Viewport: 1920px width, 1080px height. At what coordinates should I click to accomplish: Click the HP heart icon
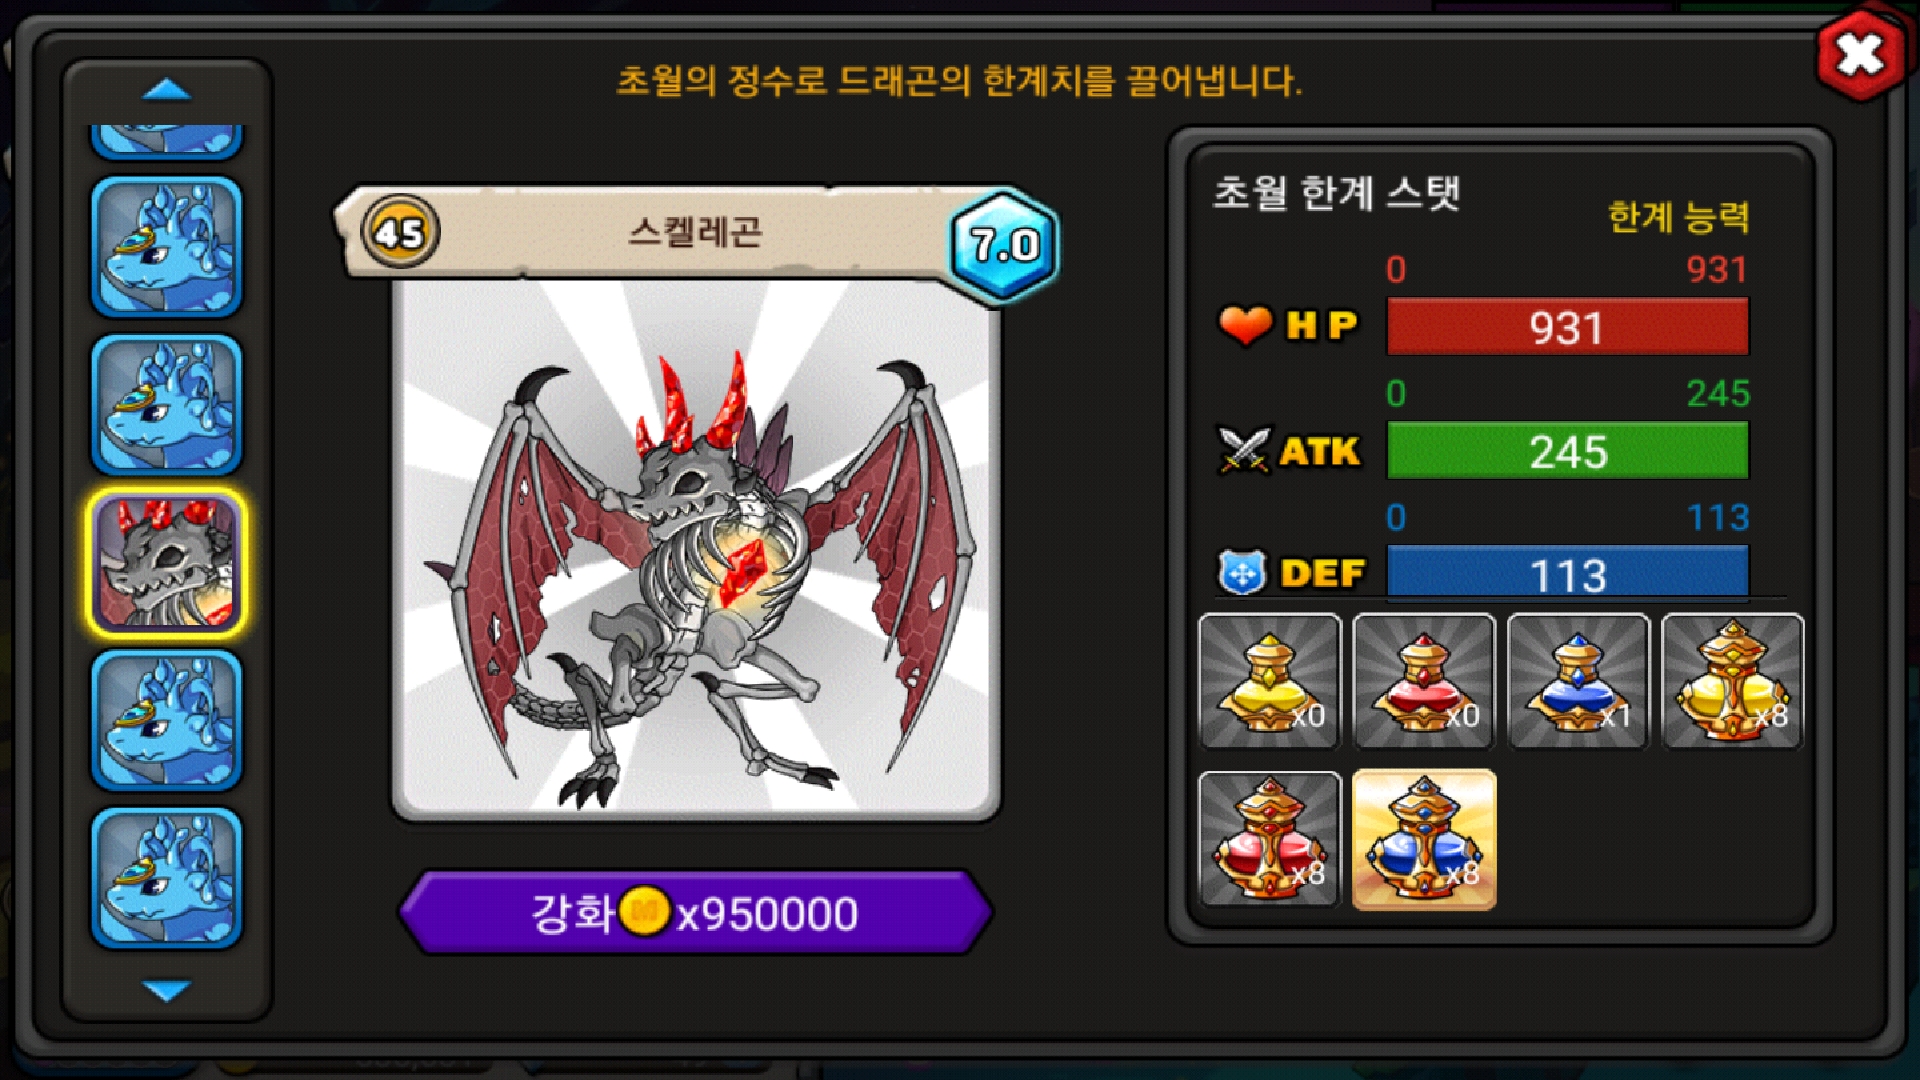point(1245,325)
